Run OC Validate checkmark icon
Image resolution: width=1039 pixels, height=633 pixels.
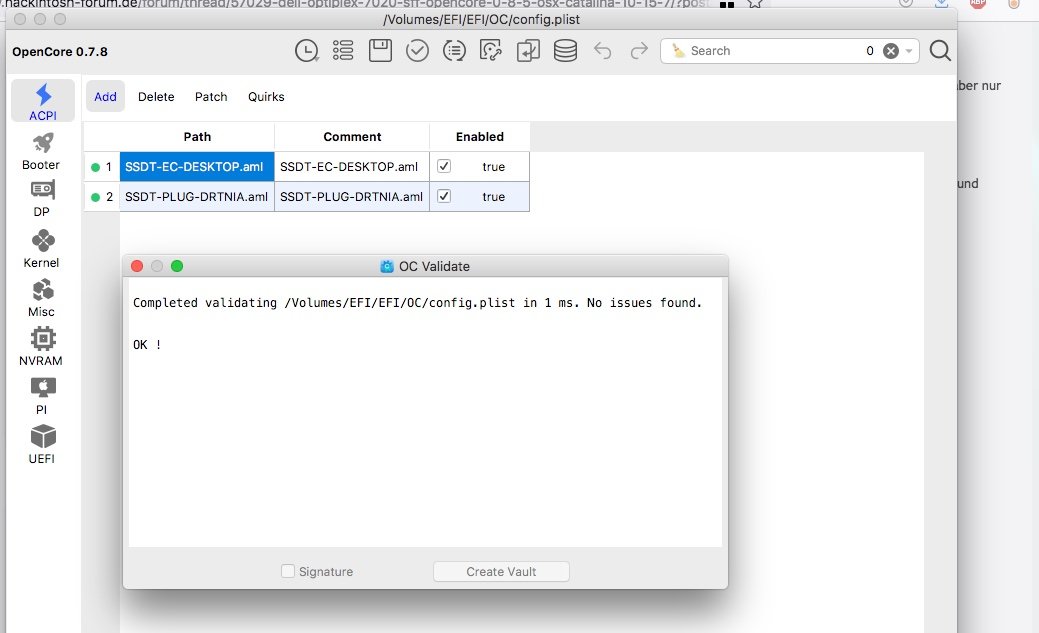pyautogui.click(x=417, y=51)
